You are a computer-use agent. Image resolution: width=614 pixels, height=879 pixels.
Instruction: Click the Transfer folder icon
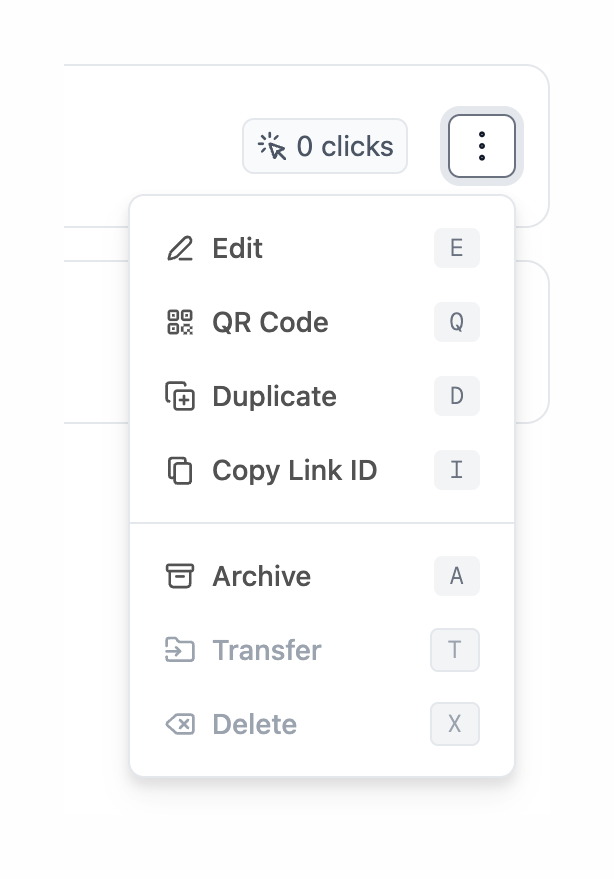coord(181,650)
